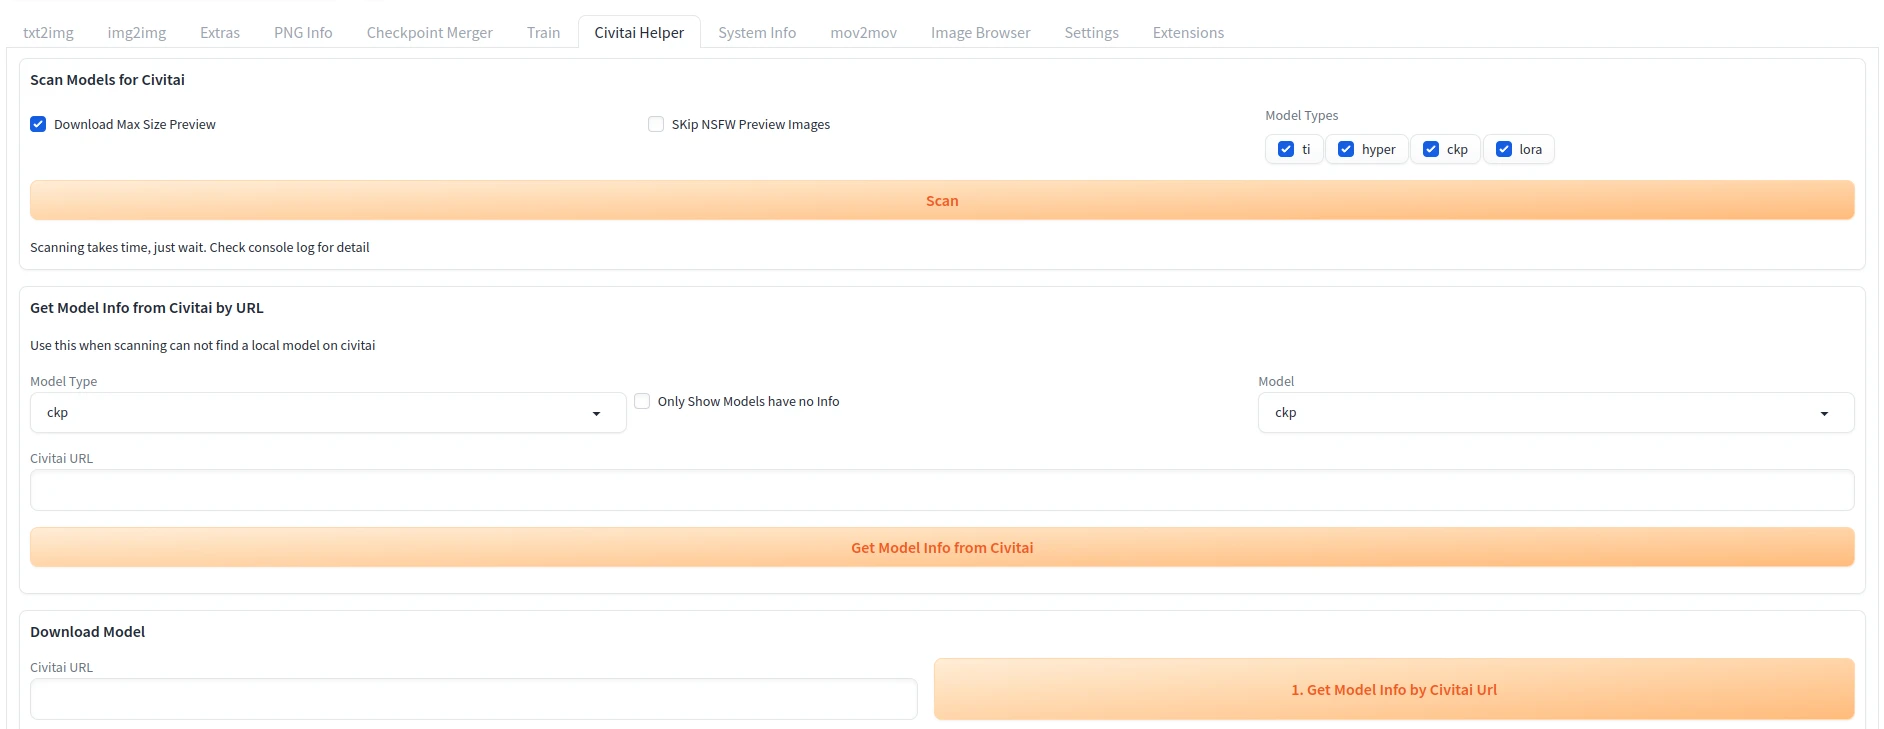Screen dimensions: 1884x729
Task: Open the Model dropdown list
Action: click(x=1555, y=413)
